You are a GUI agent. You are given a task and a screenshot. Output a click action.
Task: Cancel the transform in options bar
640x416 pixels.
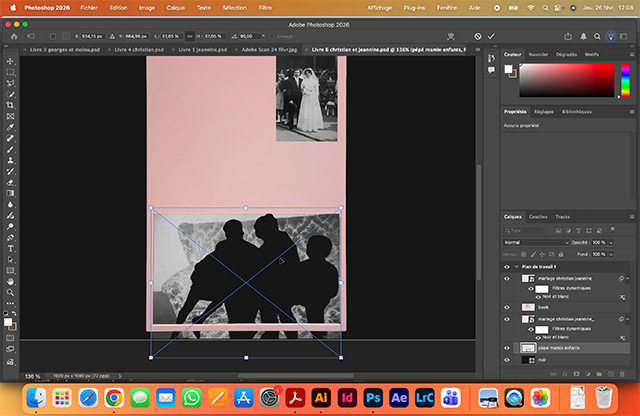(478, 36)
